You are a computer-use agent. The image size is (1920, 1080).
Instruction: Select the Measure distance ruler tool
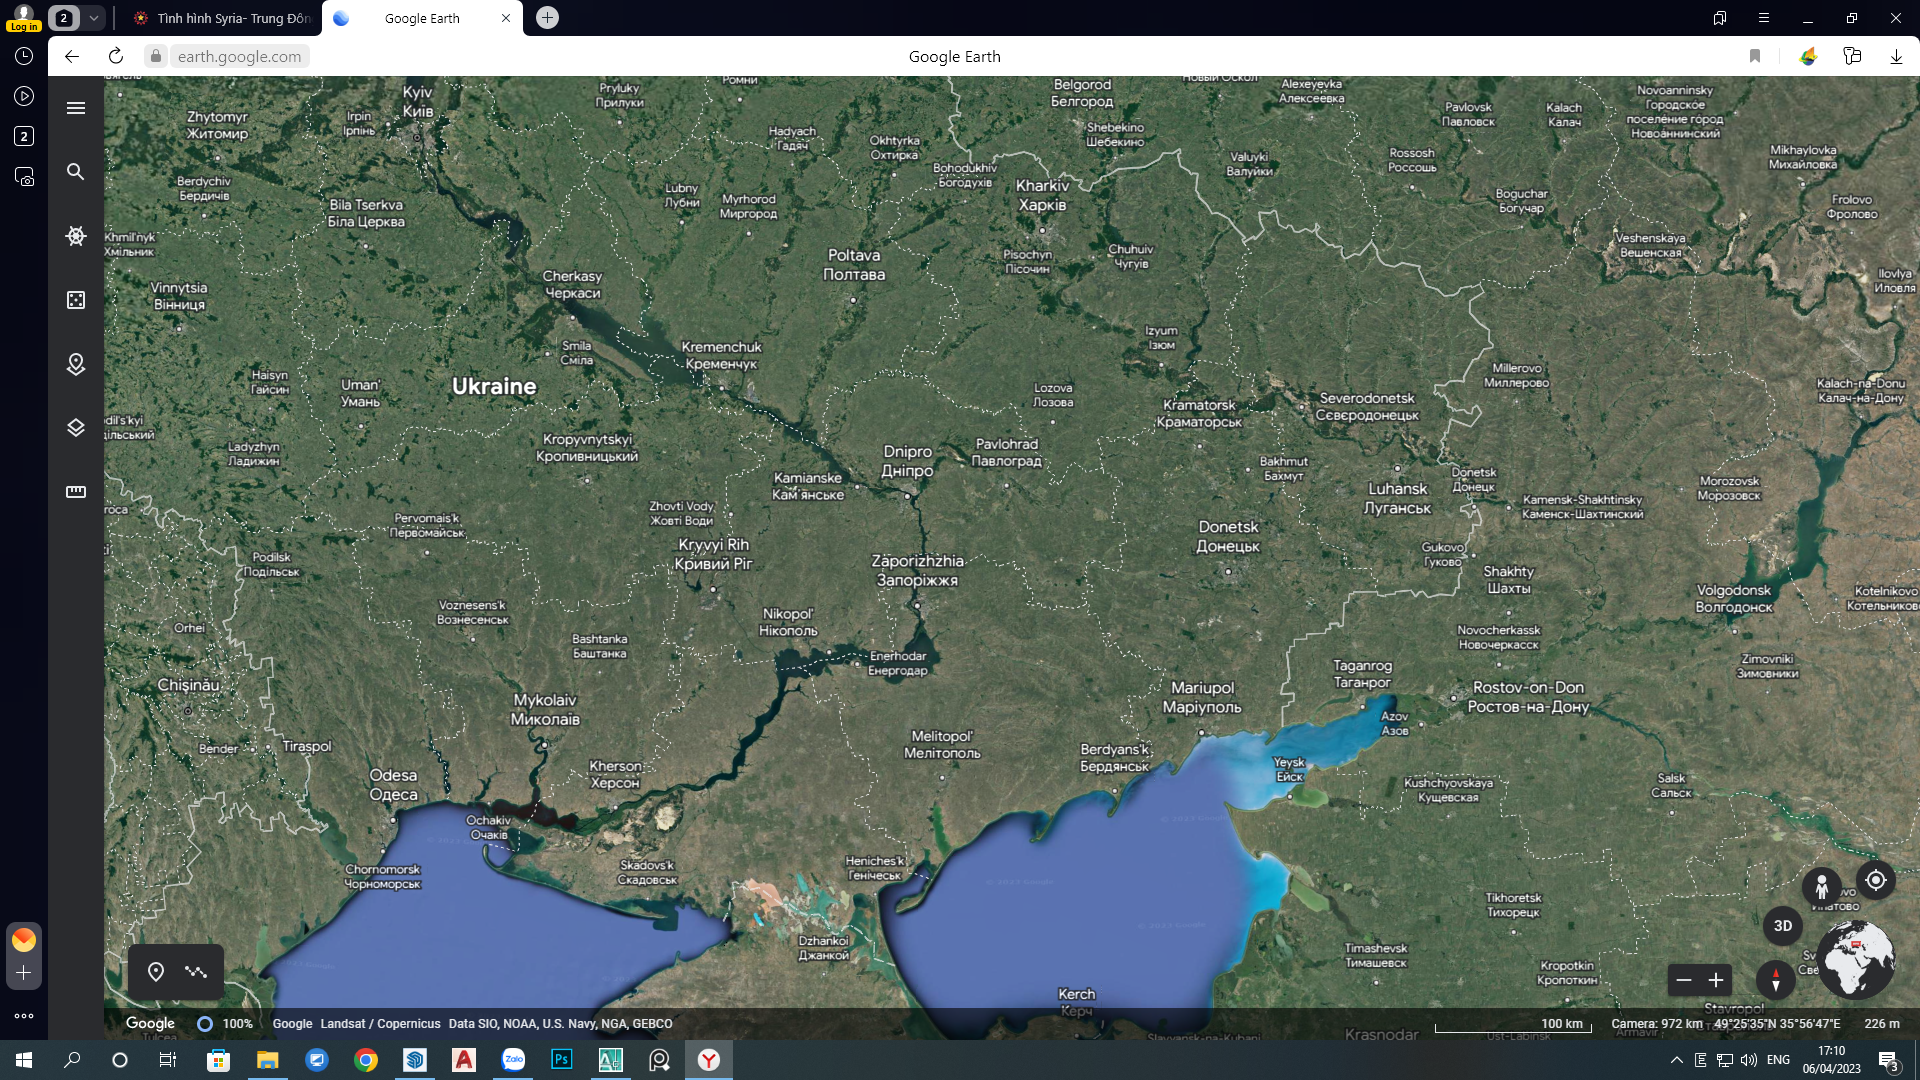tap(76, 492)
